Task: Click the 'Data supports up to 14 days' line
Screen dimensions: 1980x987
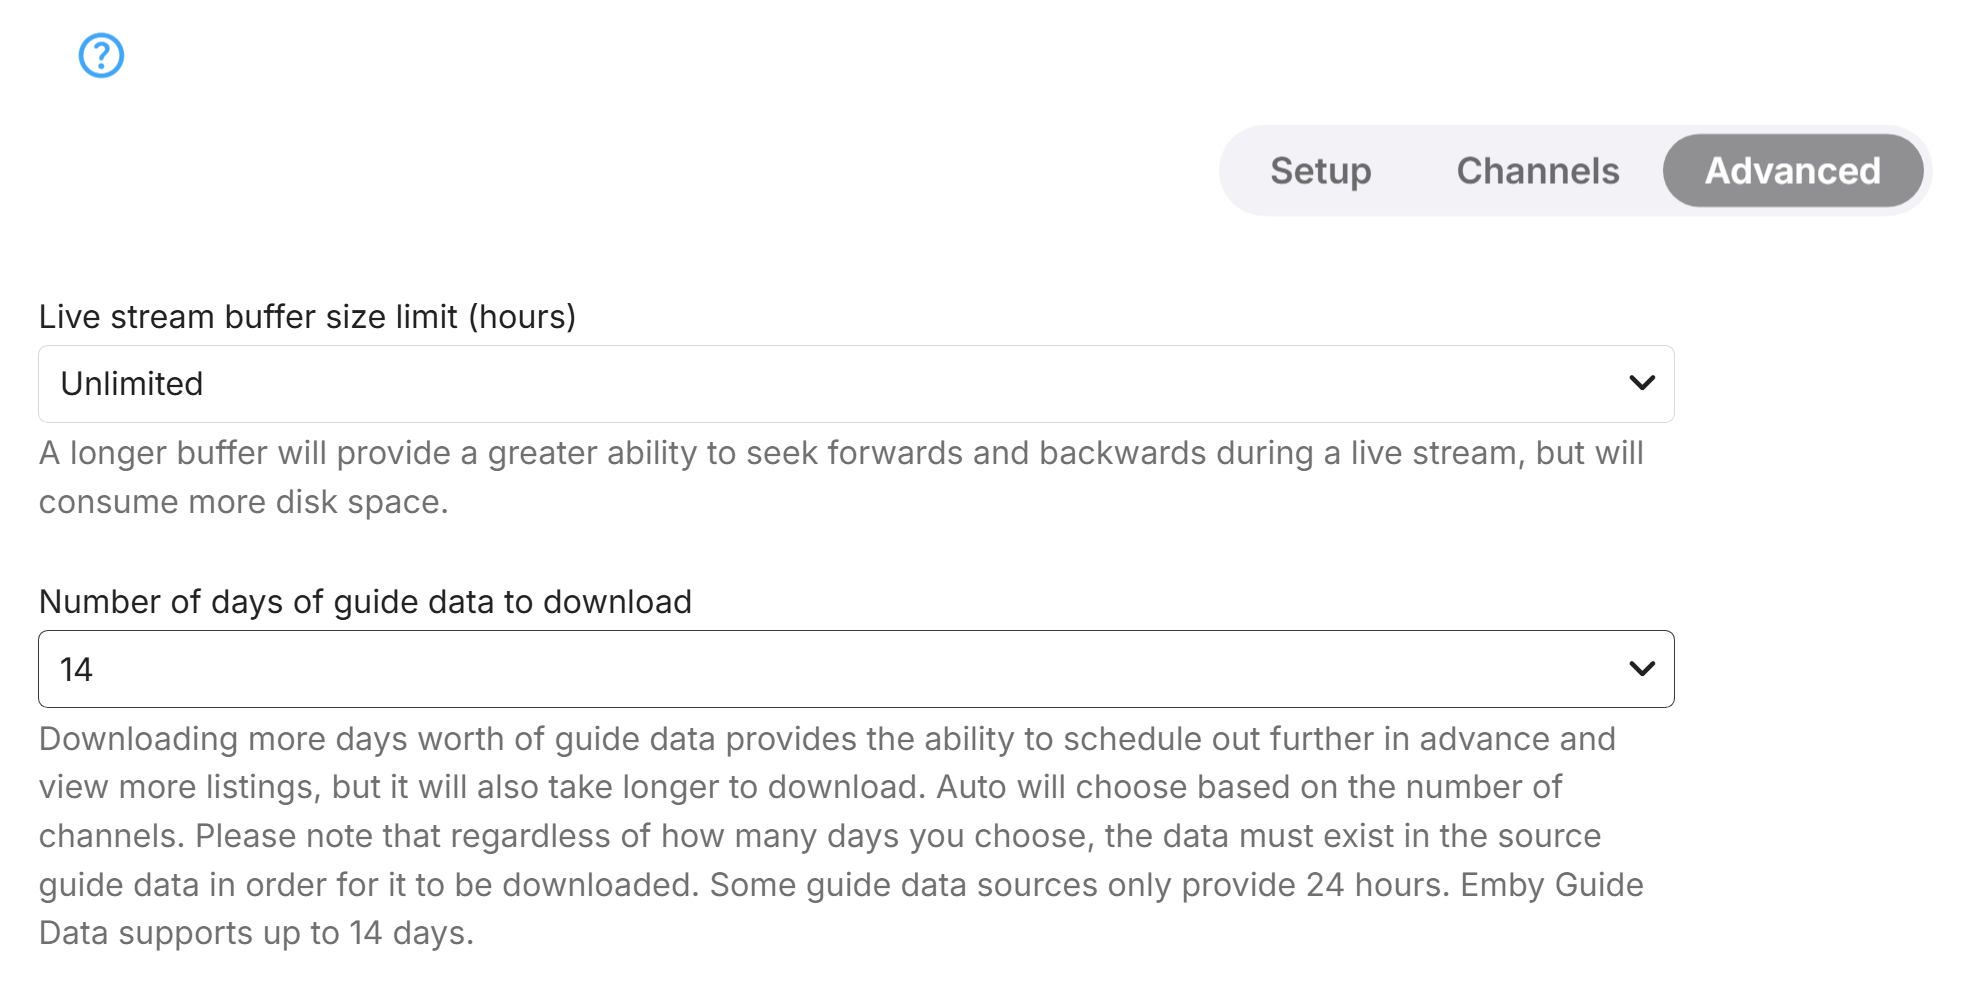Action: coord(256,933)
